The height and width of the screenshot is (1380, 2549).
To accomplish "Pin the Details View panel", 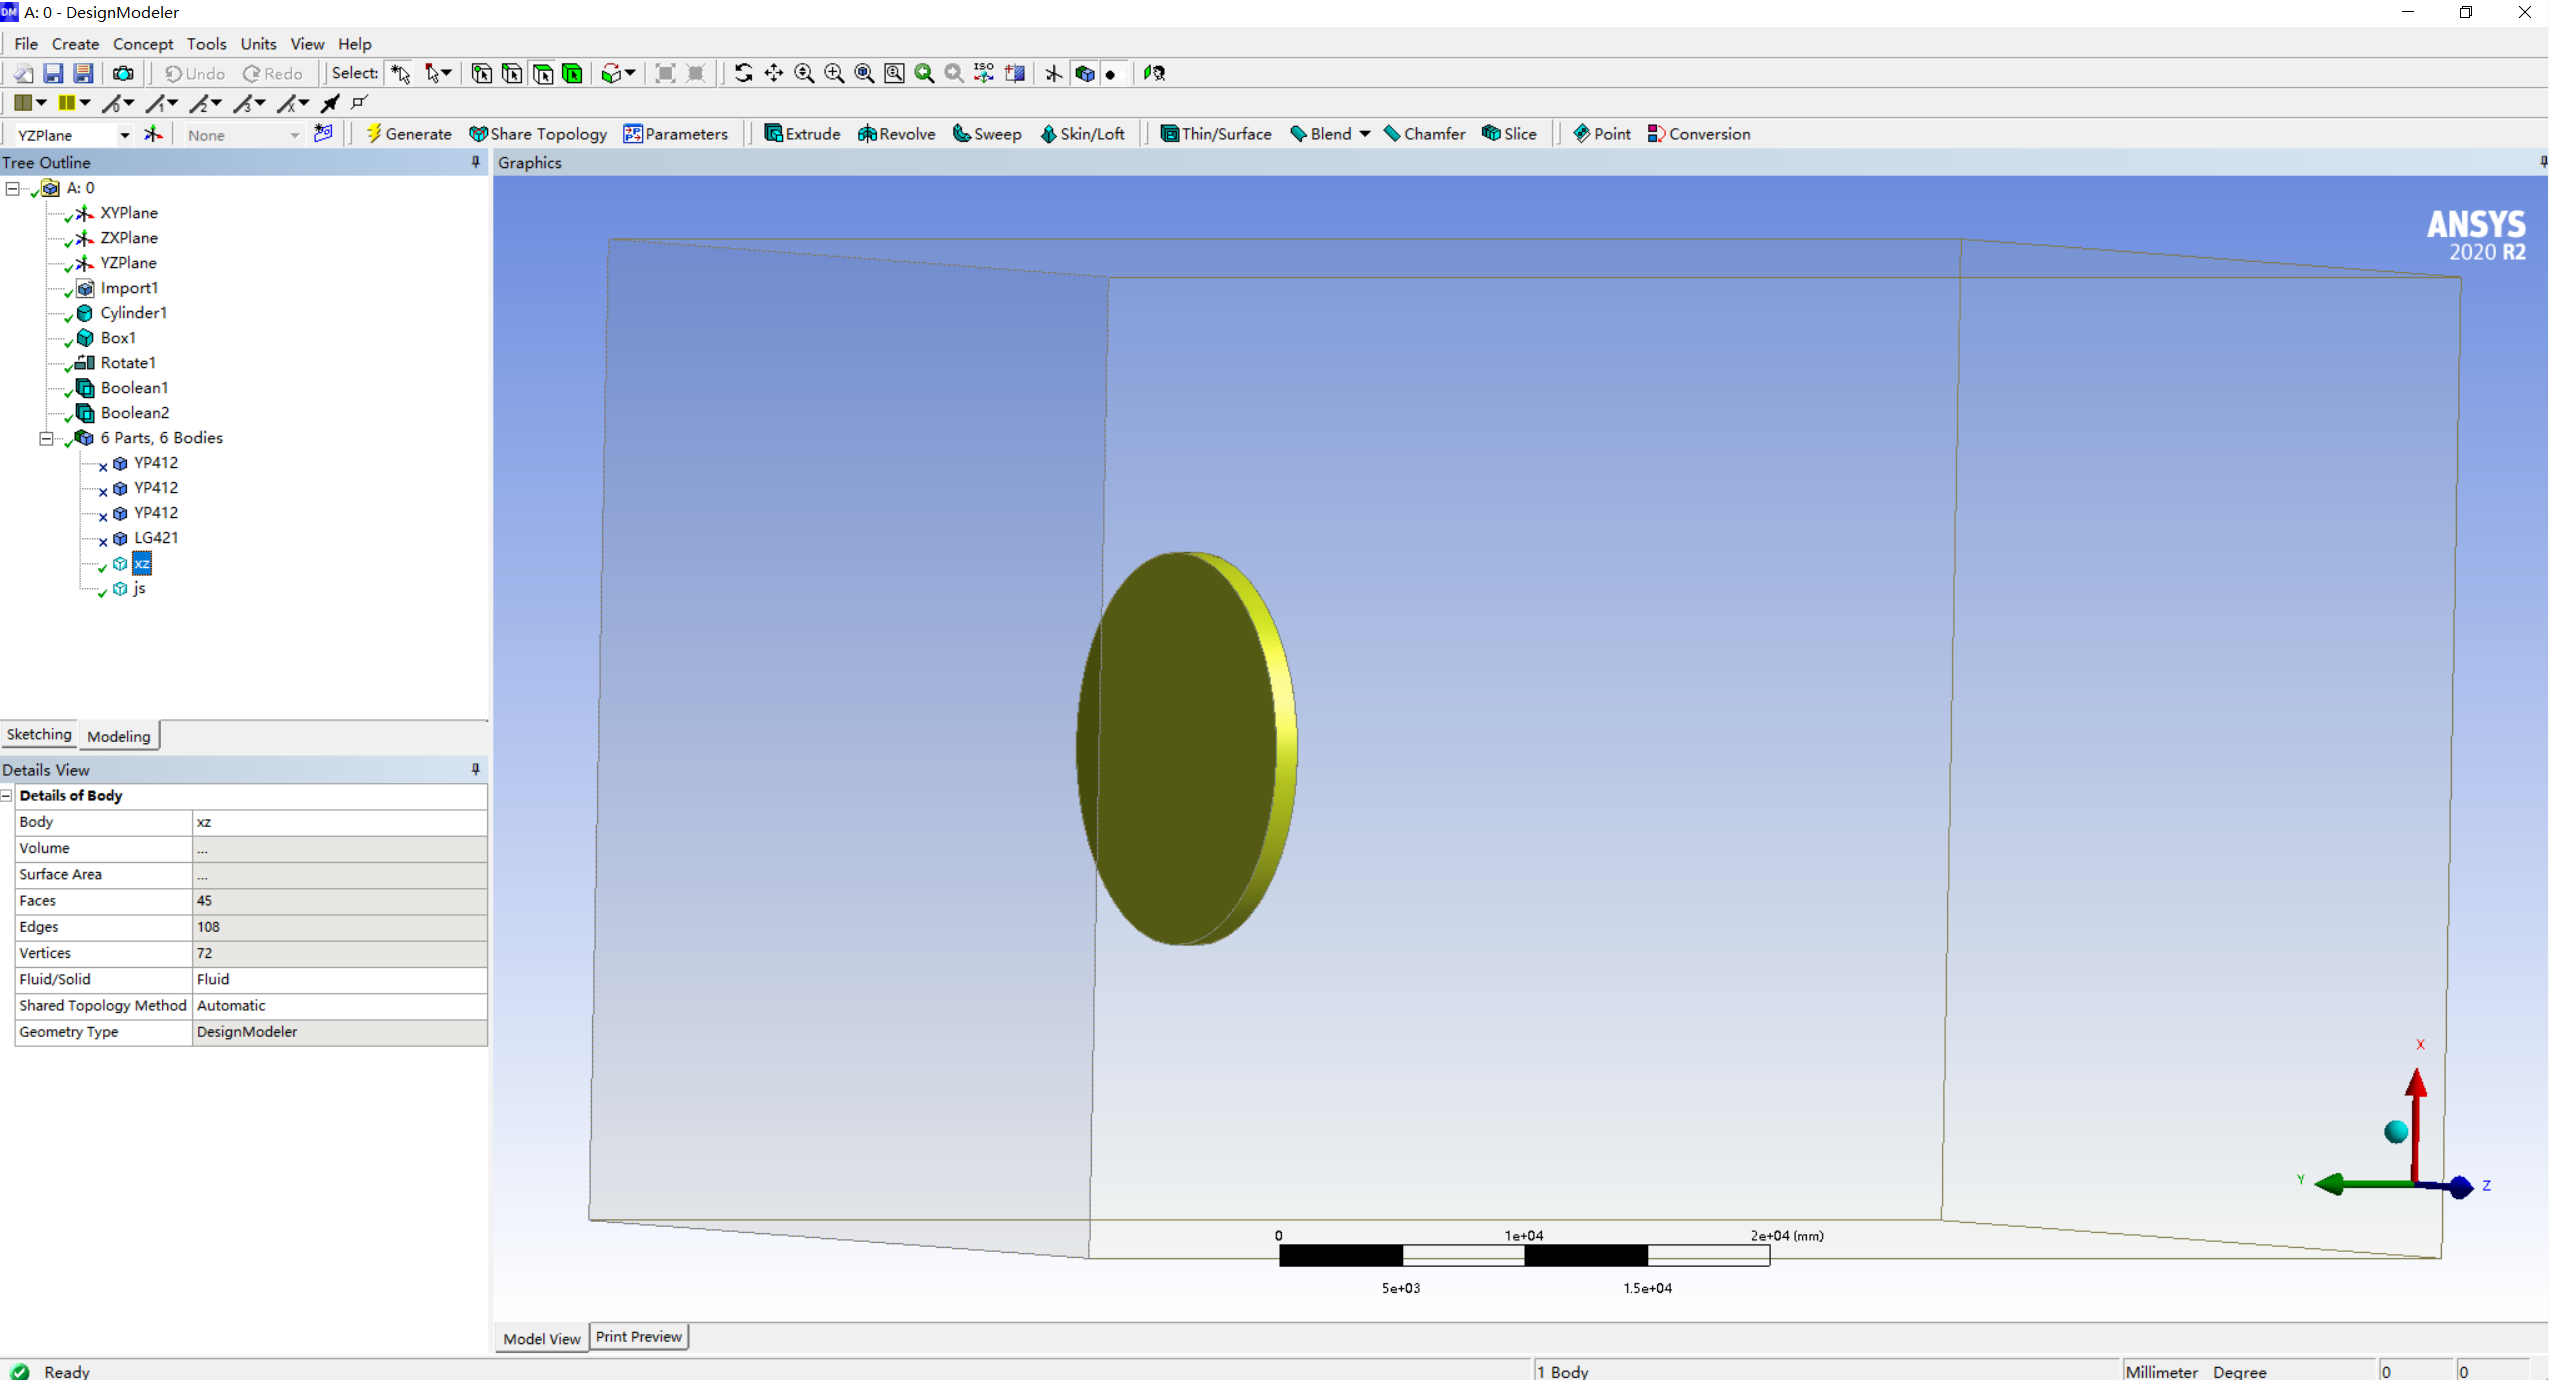I will tap(475, 769).
